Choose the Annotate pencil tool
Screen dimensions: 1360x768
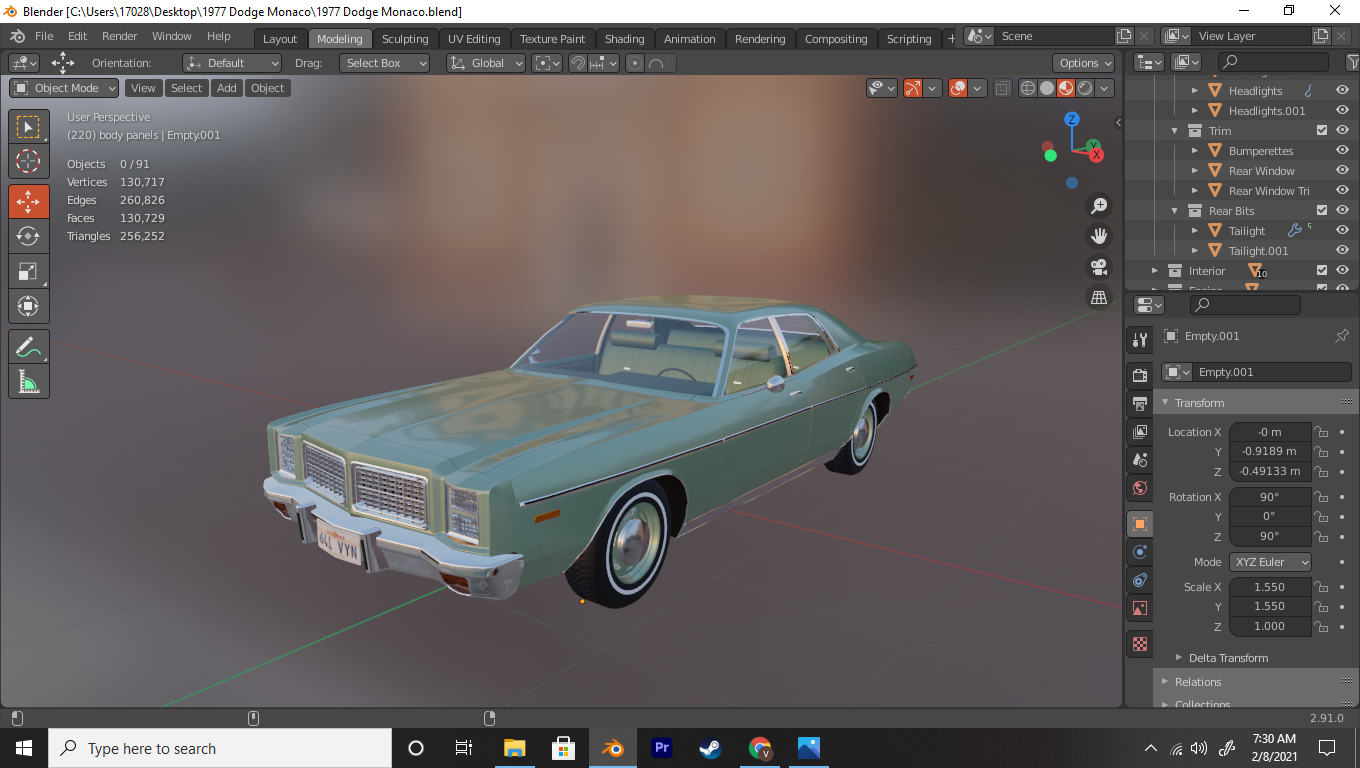click(29, 346)
